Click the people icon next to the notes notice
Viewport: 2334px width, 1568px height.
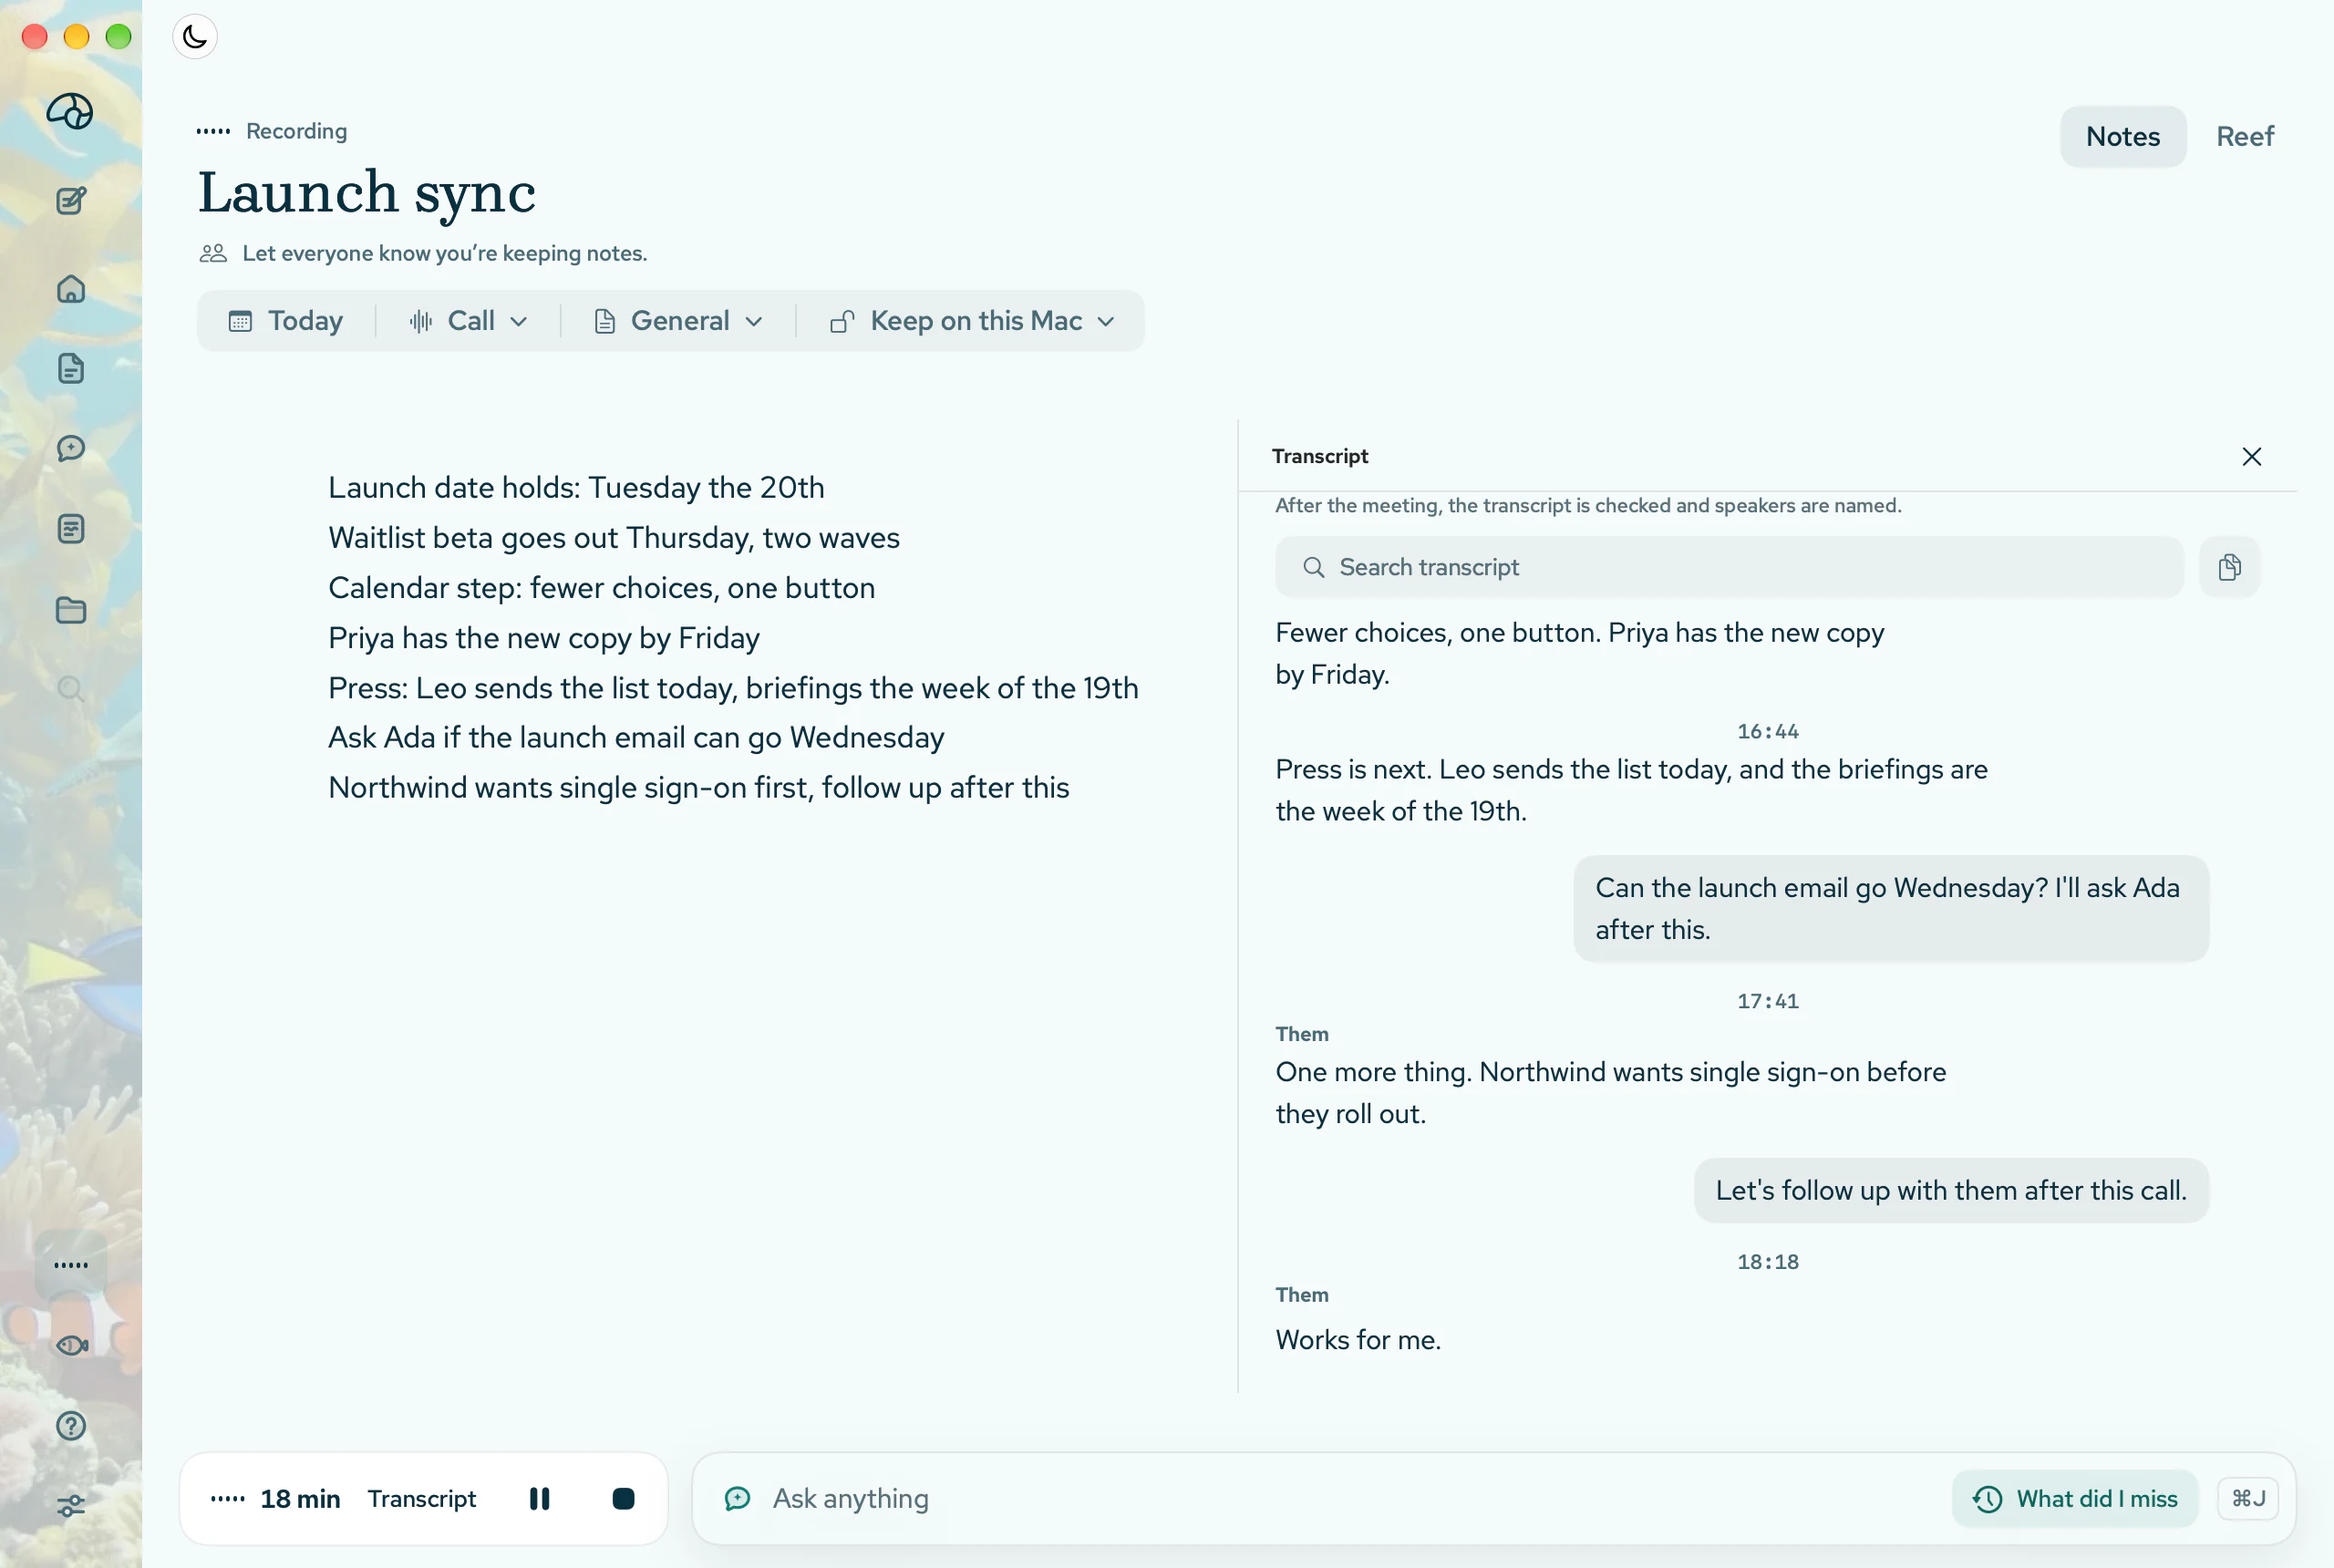tap(213, 254)
